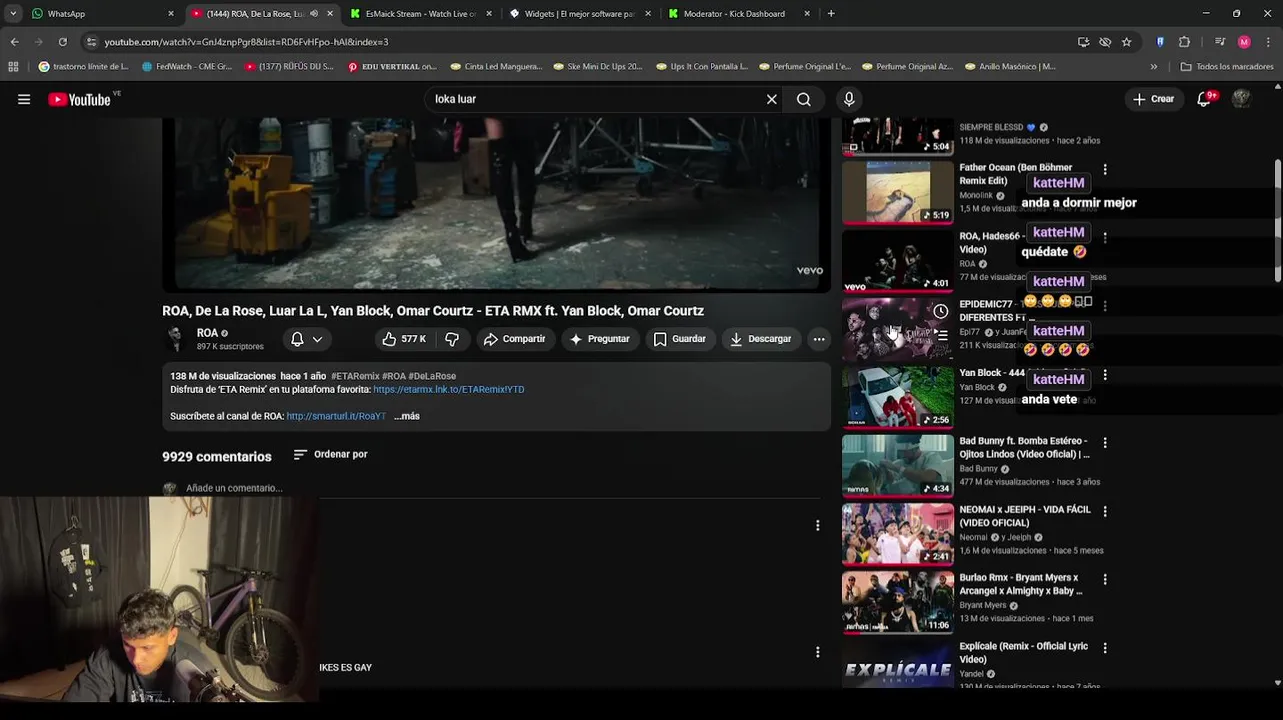Open more actions menu beside Descargar
This screenshot has height=720, width=1283.
819,339
